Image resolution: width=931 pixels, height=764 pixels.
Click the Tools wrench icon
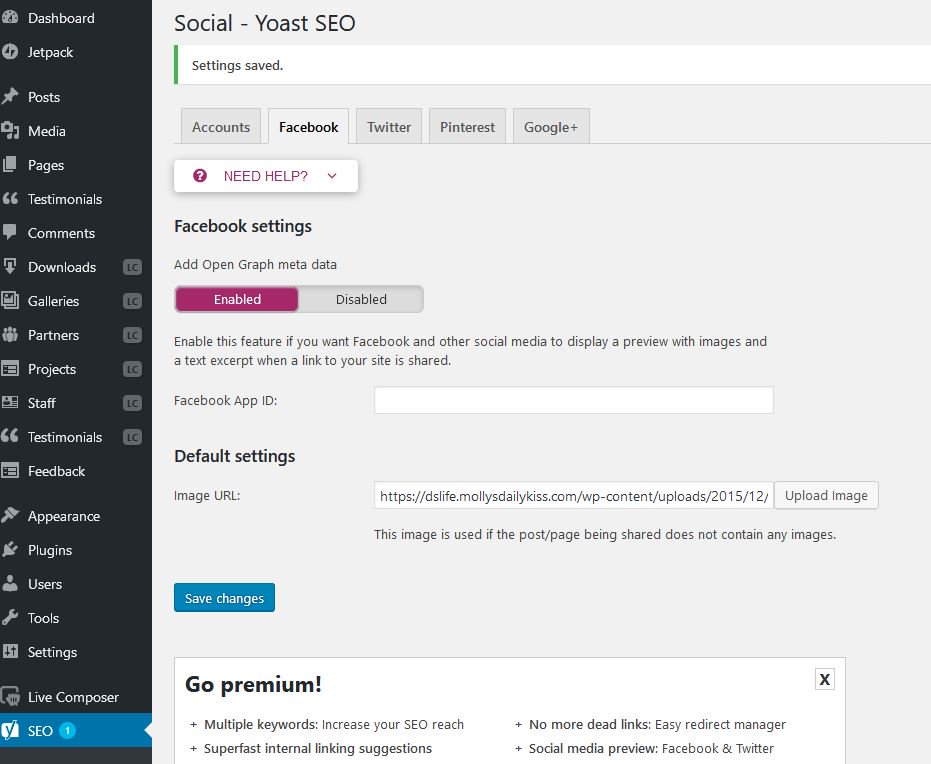coord(10,618)
